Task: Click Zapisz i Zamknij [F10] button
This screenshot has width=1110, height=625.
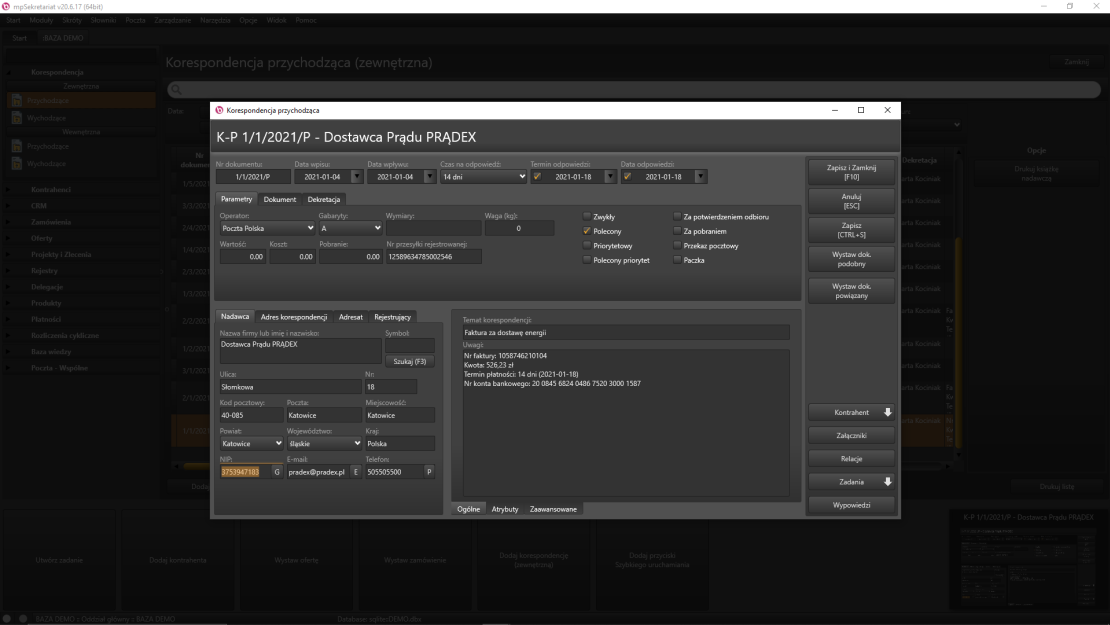Action: tap(851, 172)
